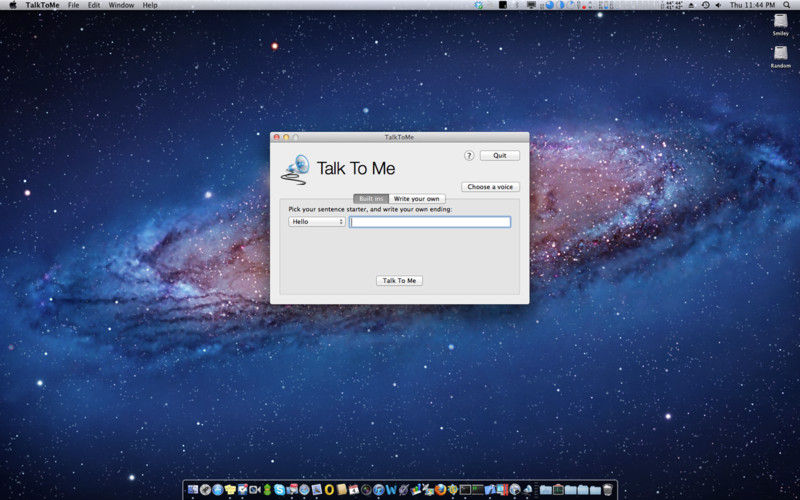Open the Hello sentence starter dropdown
The height and width of the screenshot is (500, 800).
pyautogui.click(x=317, y=222)
